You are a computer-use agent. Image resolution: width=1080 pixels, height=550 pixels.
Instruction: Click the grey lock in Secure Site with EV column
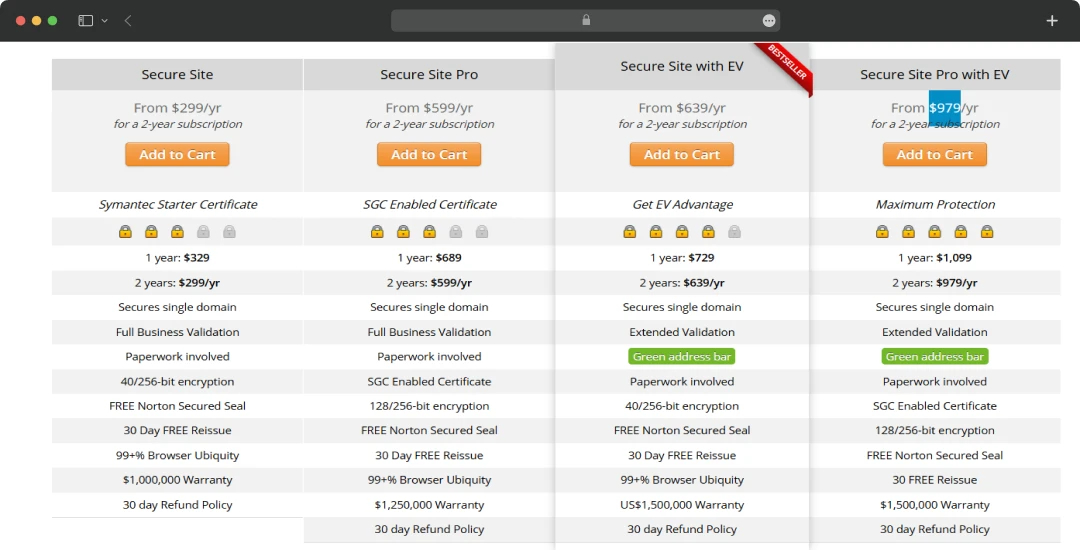coord(734,231)
